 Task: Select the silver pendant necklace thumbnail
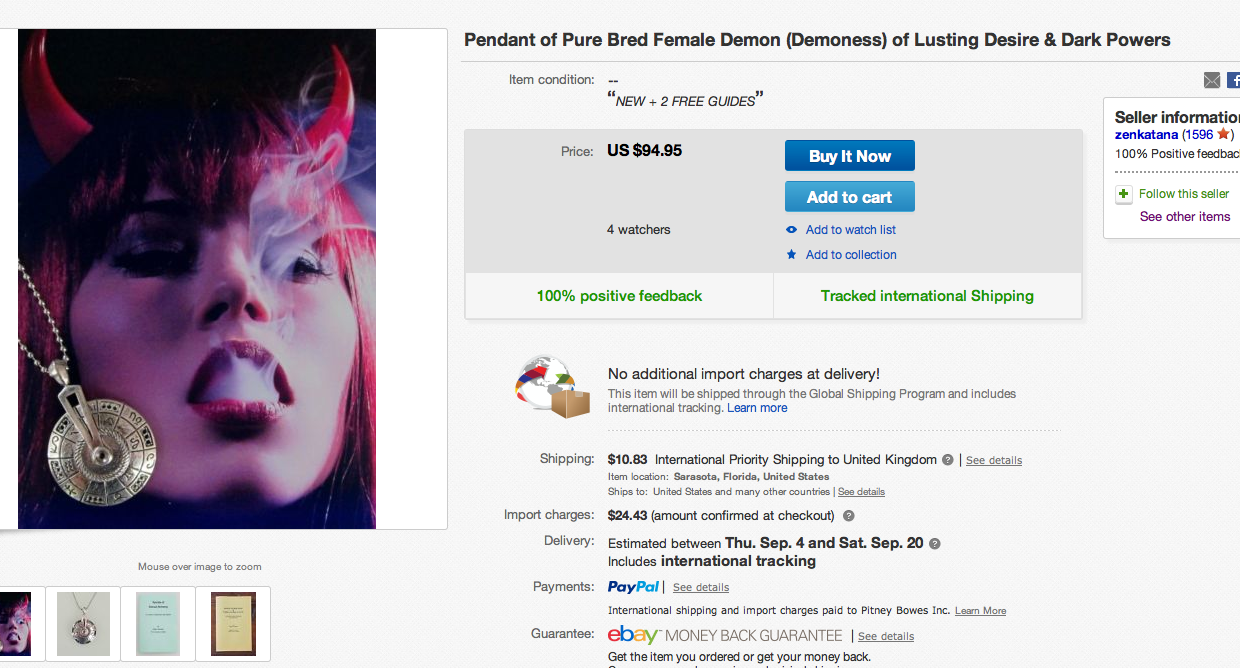(x=84, y=624)
